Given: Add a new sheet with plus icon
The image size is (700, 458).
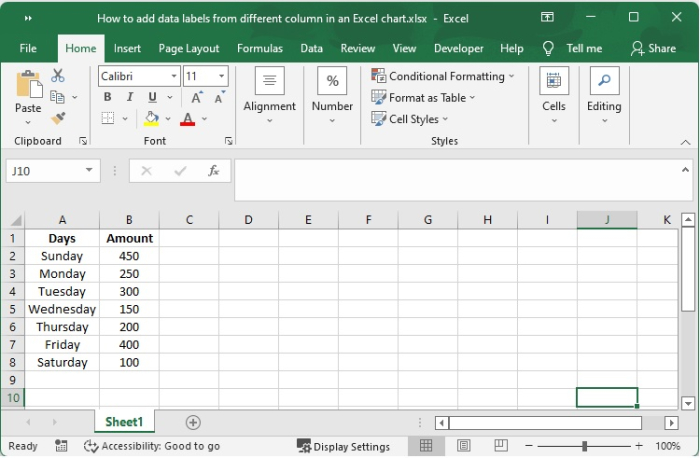Looking at the screenshot, I should coord(193,423).
